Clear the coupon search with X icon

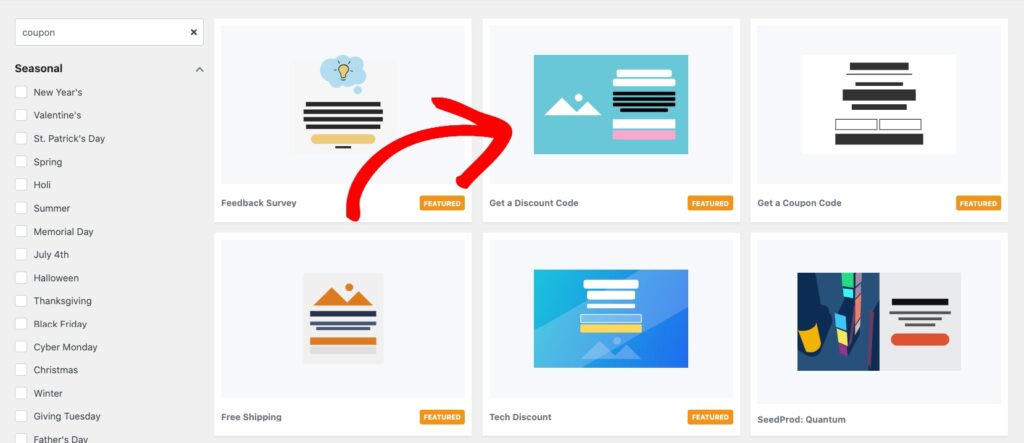193,32
